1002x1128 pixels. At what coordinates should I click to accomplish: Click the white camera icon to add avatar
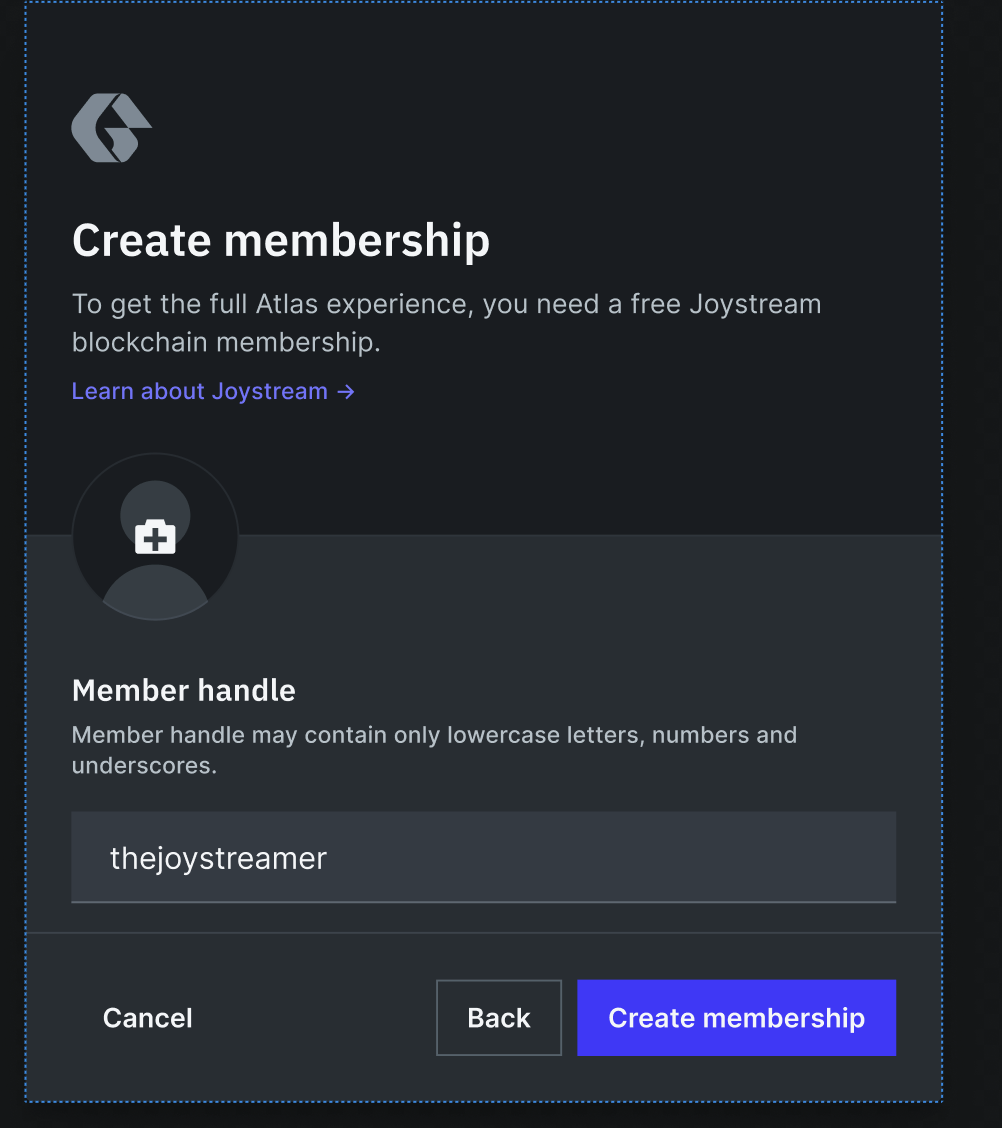tap(155, 537)
